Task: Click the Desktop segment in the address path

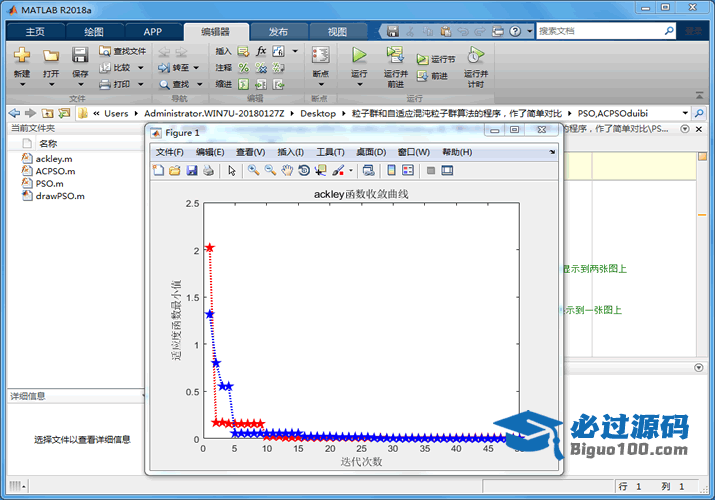Action: point(318,113)
